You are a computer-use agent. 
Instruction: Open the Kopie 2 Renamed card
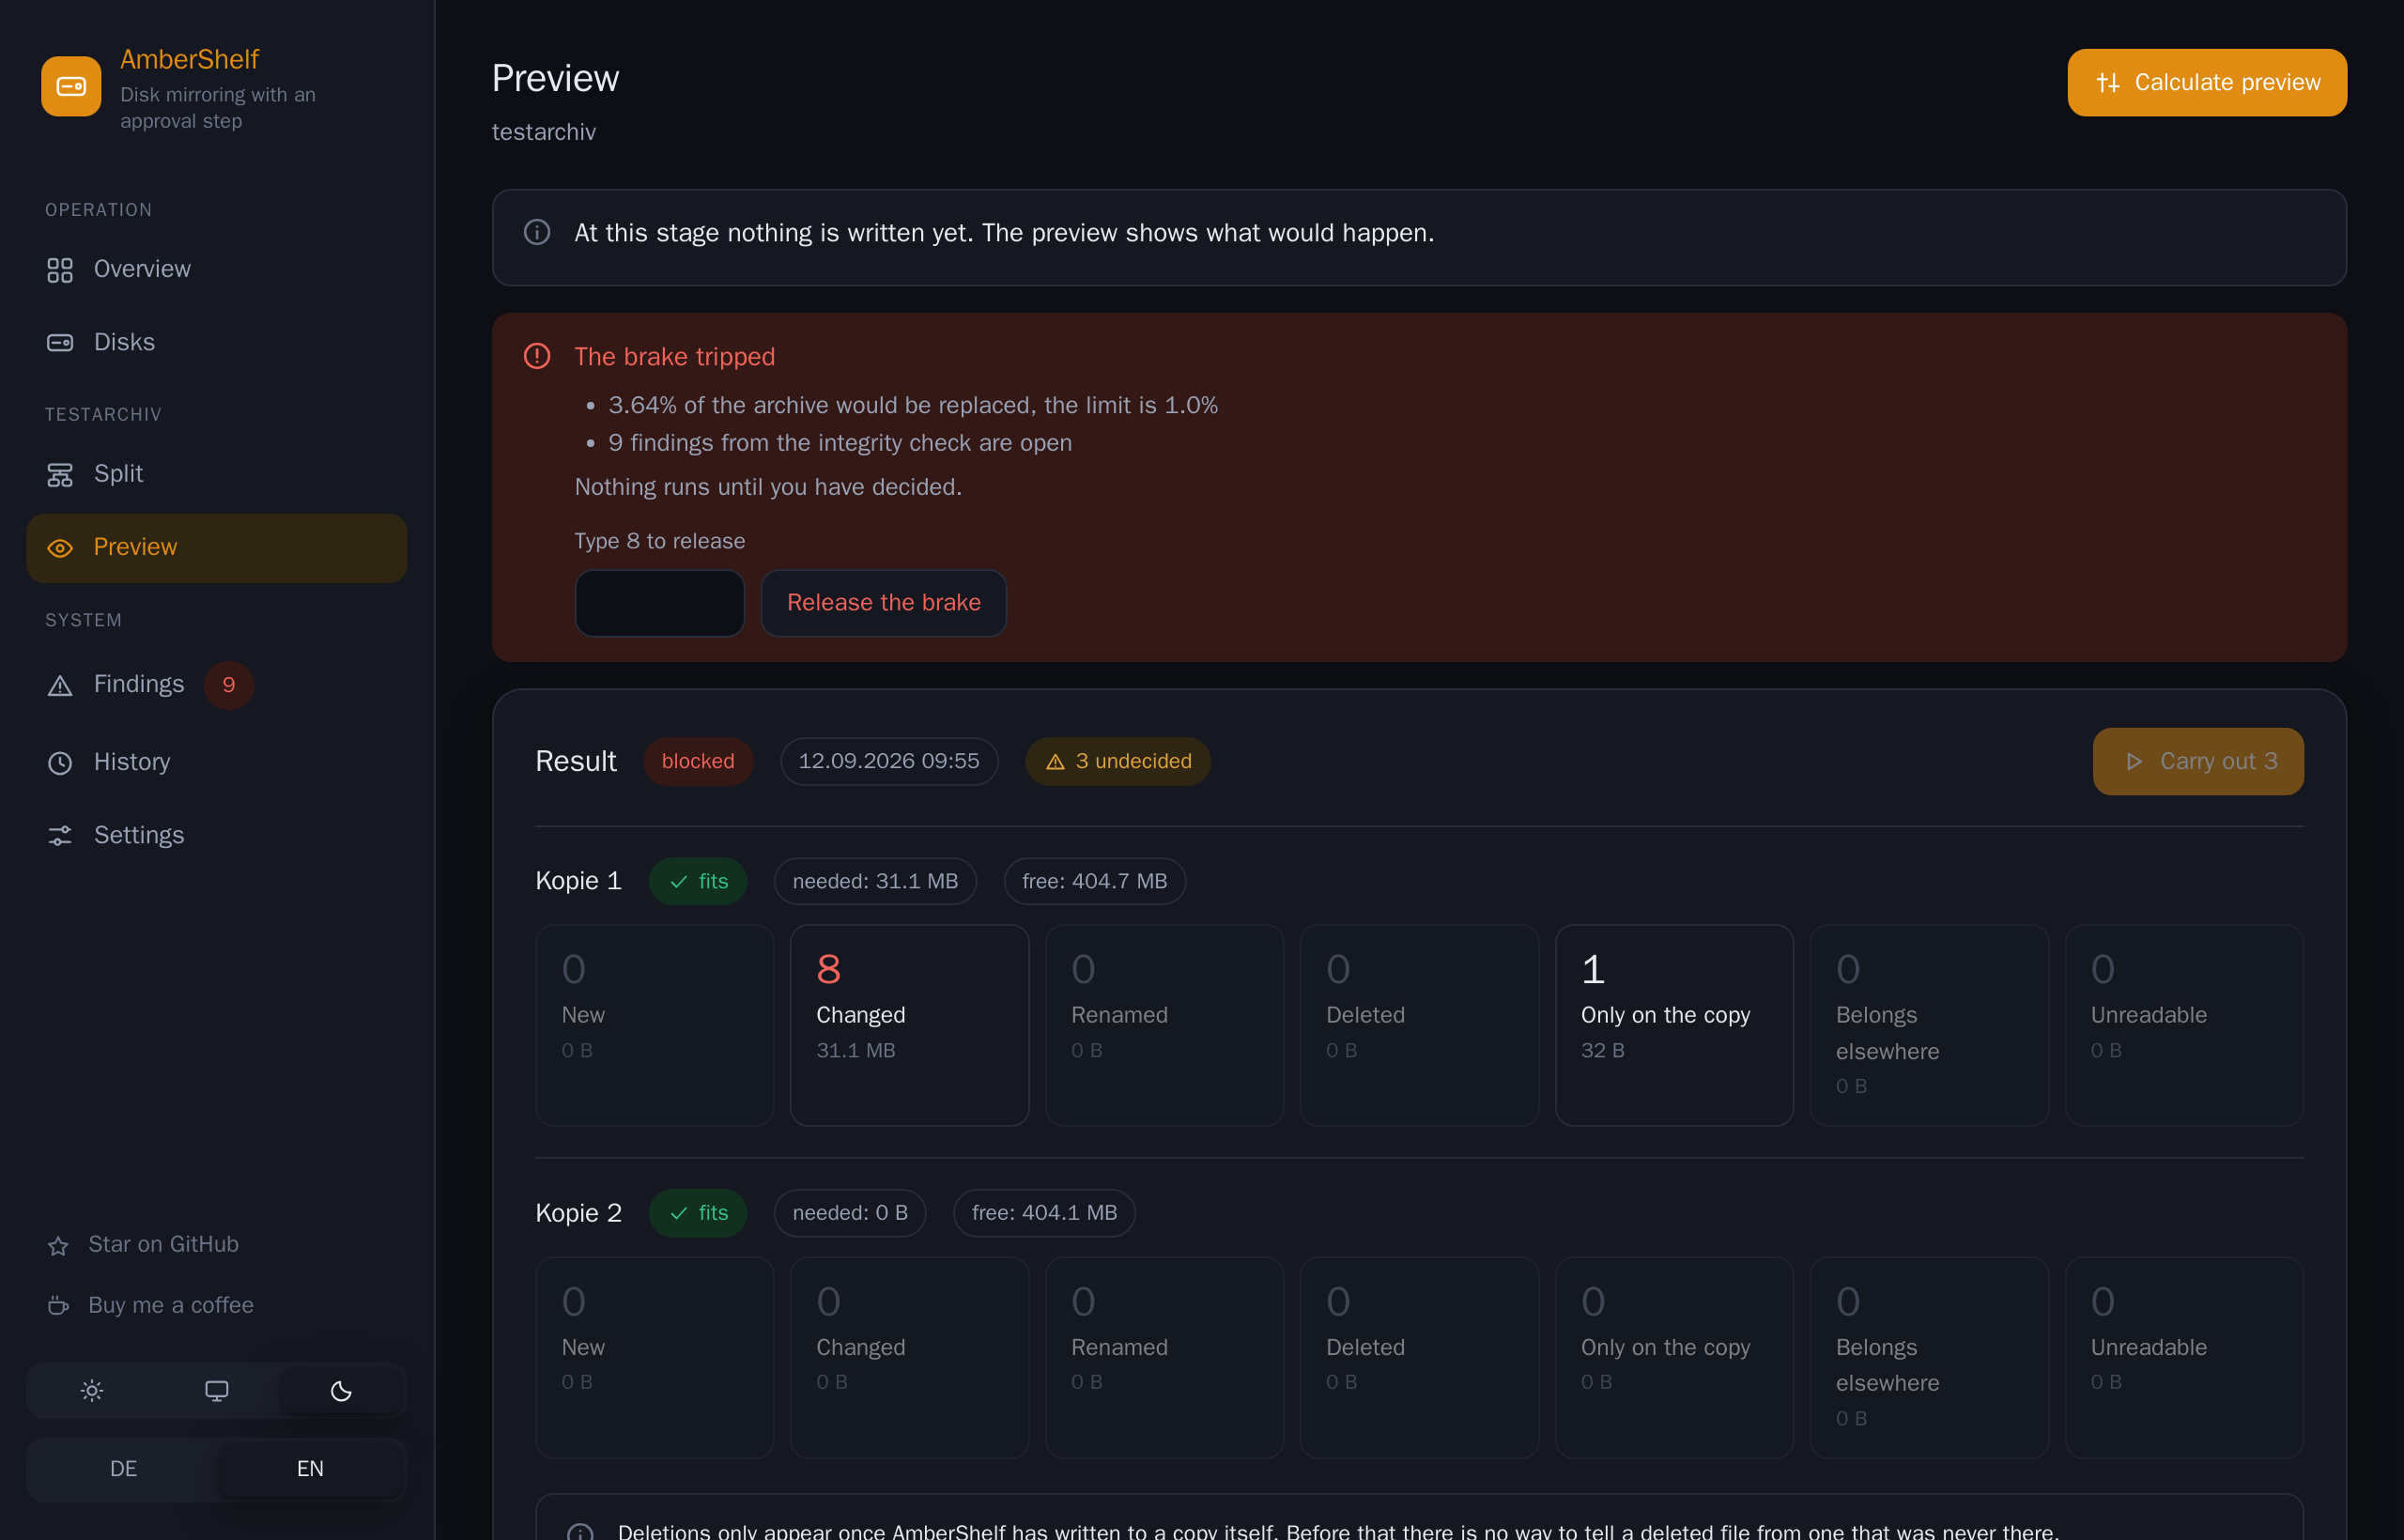(x=1164, y=1358)
